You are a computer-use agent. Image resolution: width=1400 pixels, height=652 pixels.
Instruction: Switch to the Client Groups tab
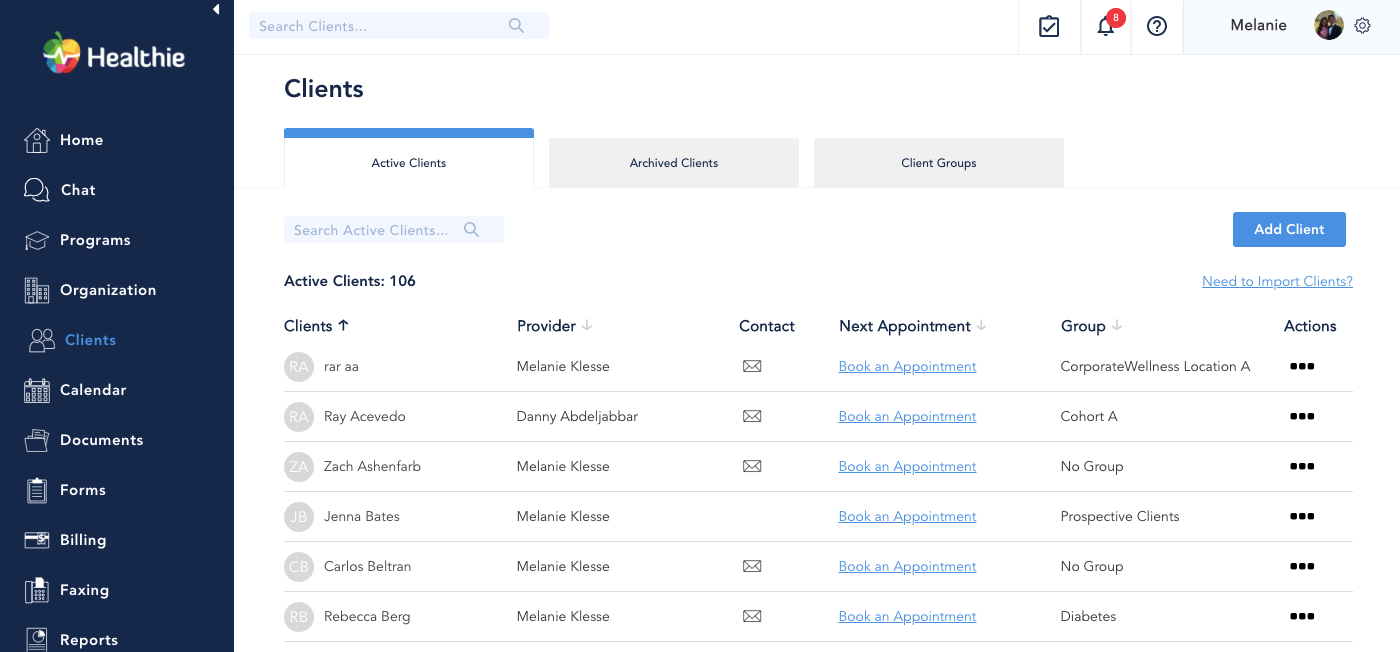pos(938,163)
